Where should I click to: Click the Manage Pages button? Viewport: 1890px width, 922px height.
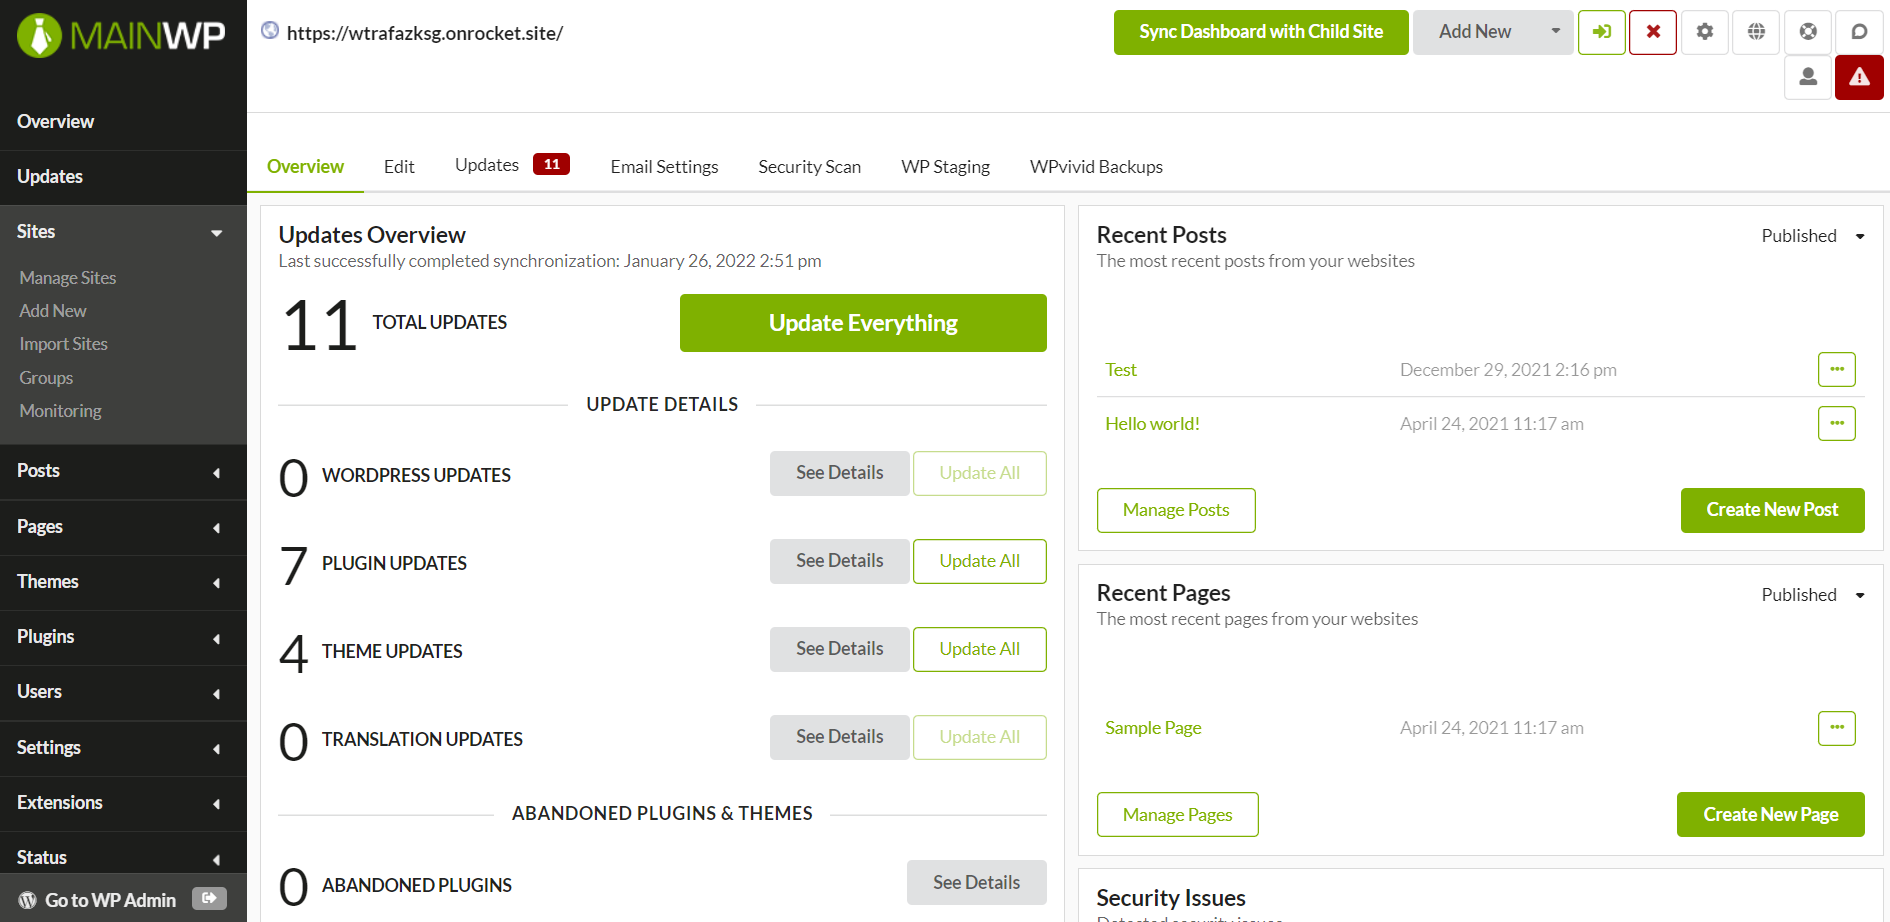pos(1177,815)
